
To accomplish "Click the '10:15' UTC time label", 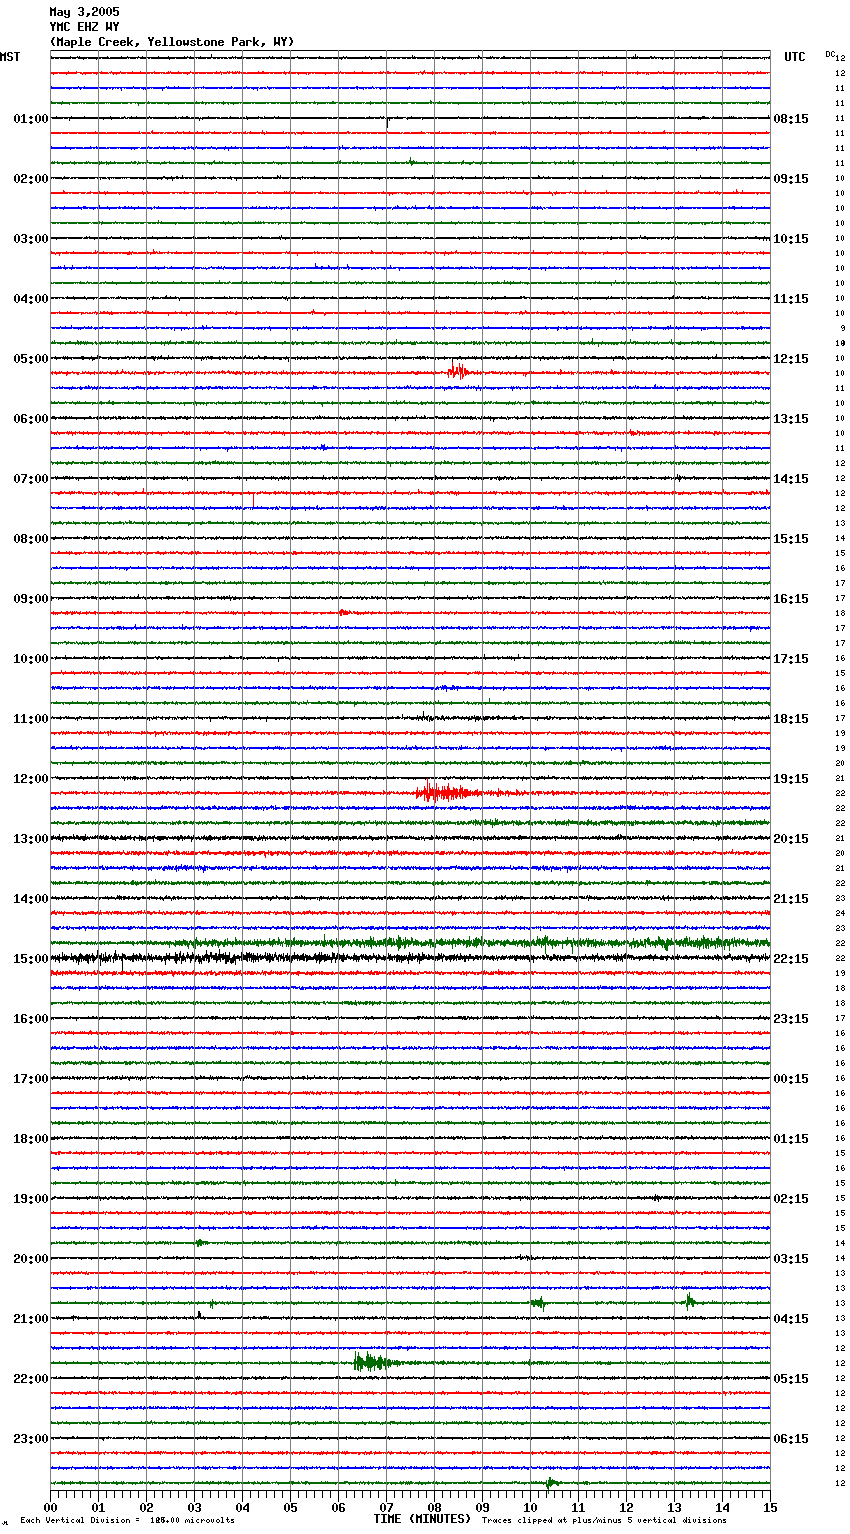I will [791, 239].
